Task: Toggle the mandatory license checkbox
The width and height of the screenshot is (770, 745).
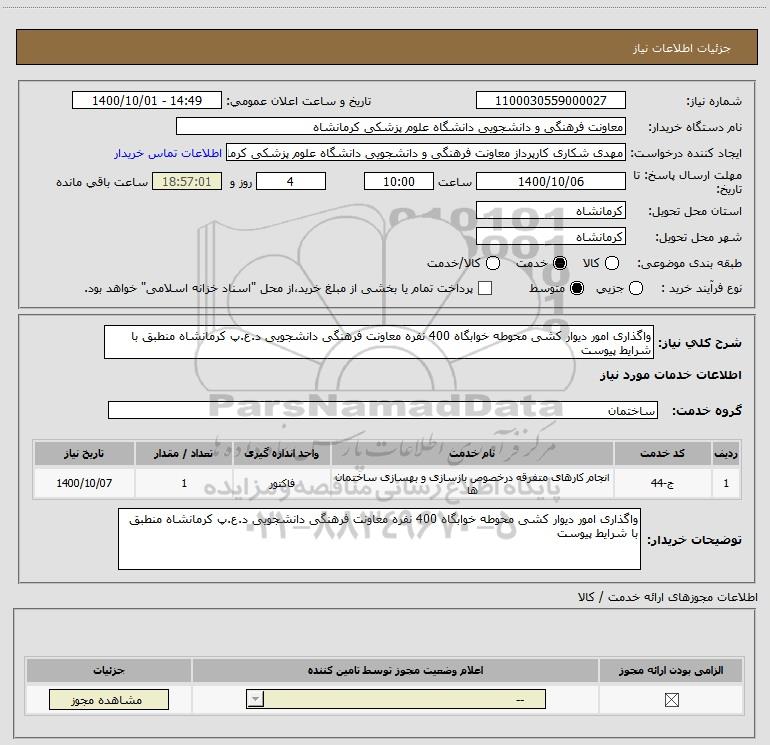Action: [x=671, y=700]
